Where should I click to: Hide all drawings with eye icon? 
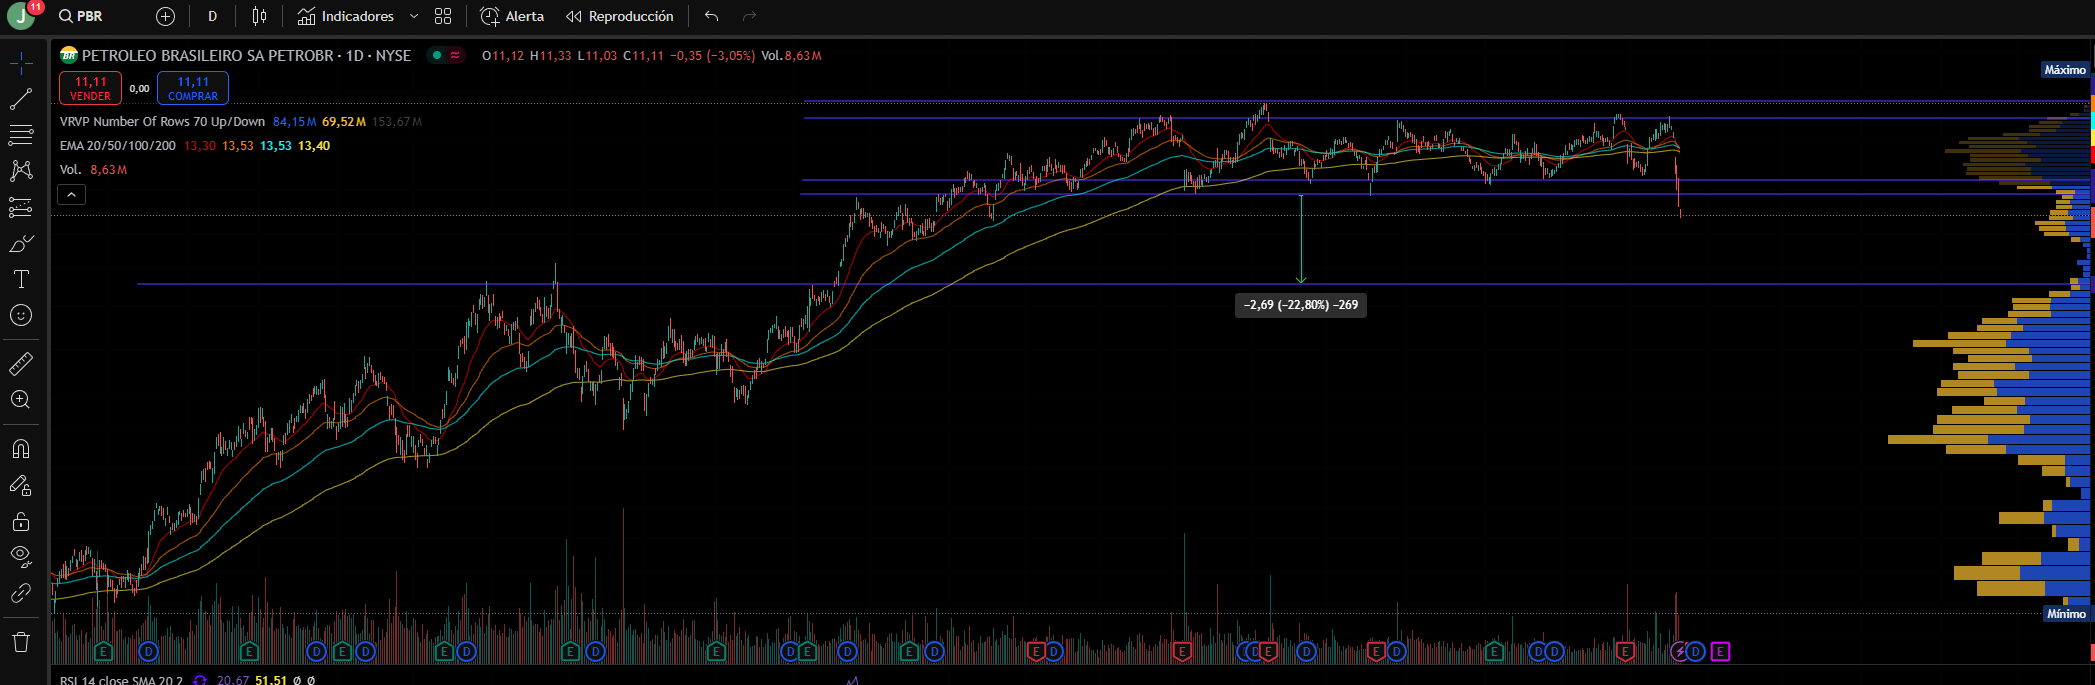click(x=21, y=556)
